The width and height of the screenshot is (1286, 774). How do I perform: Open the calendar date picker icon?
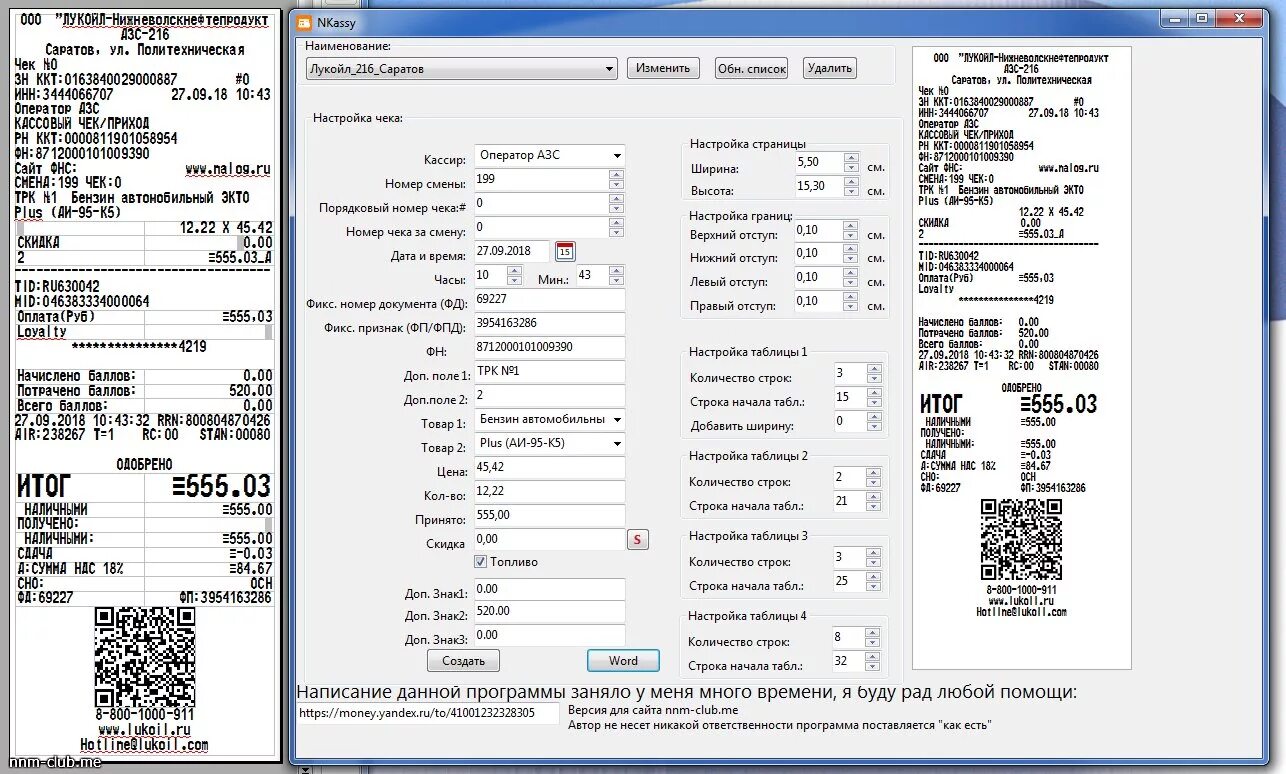(x=565, y=252)
